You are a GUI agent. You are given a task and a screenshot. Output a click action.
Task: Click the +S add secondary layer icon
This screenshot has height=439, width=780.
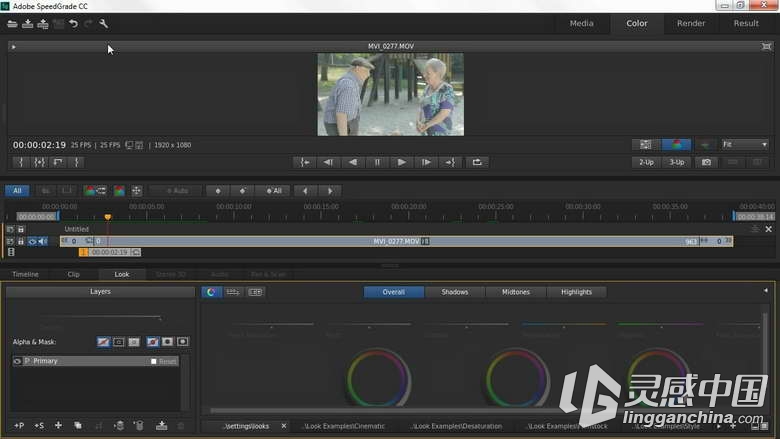39,426
